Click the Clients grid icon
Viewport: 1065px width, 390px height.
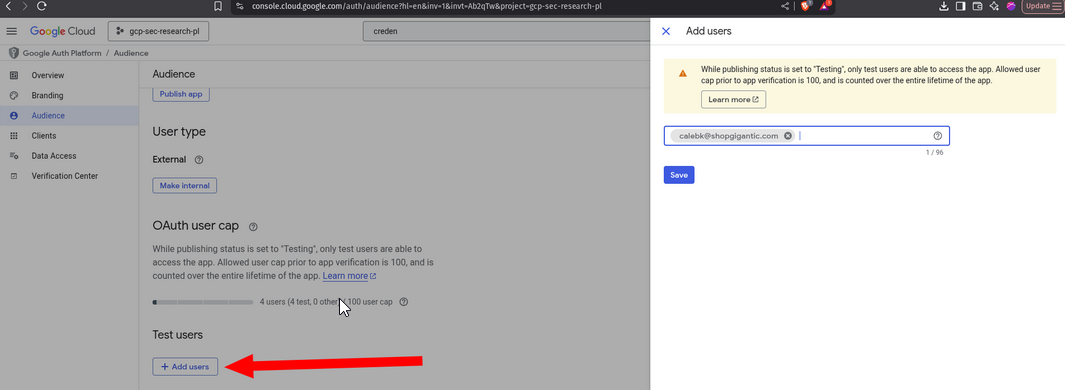[14, 136]
